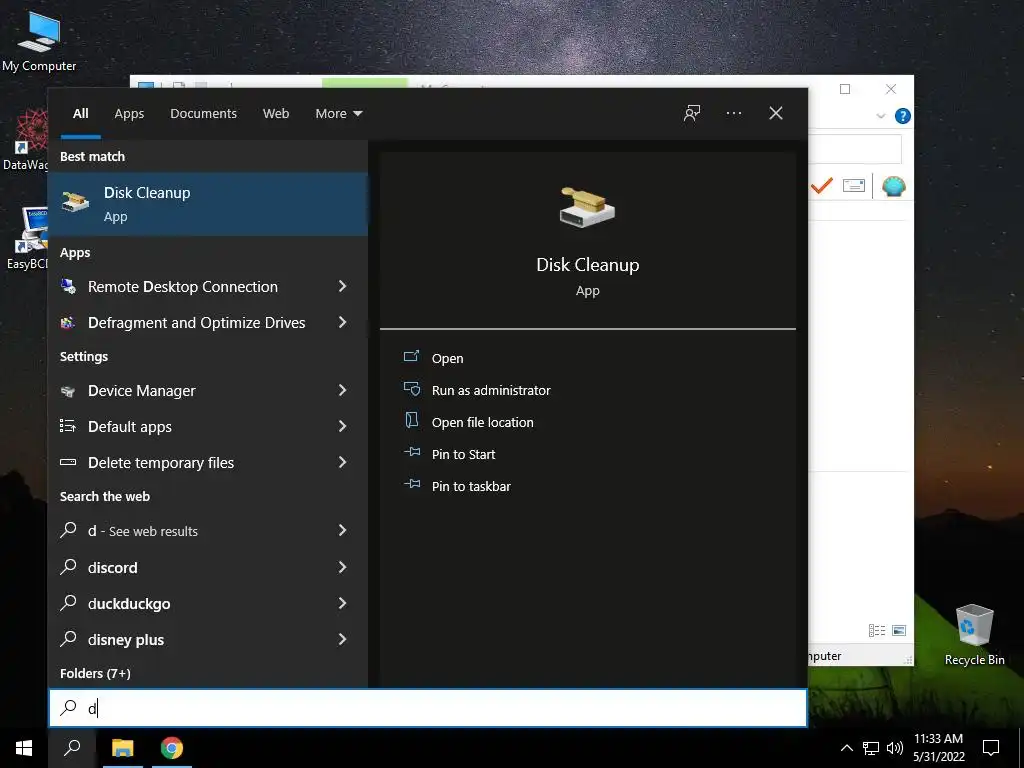The image size is (1024, 768).
Task: Expand the disney plus search arrow
Action: tap(342, 639)
